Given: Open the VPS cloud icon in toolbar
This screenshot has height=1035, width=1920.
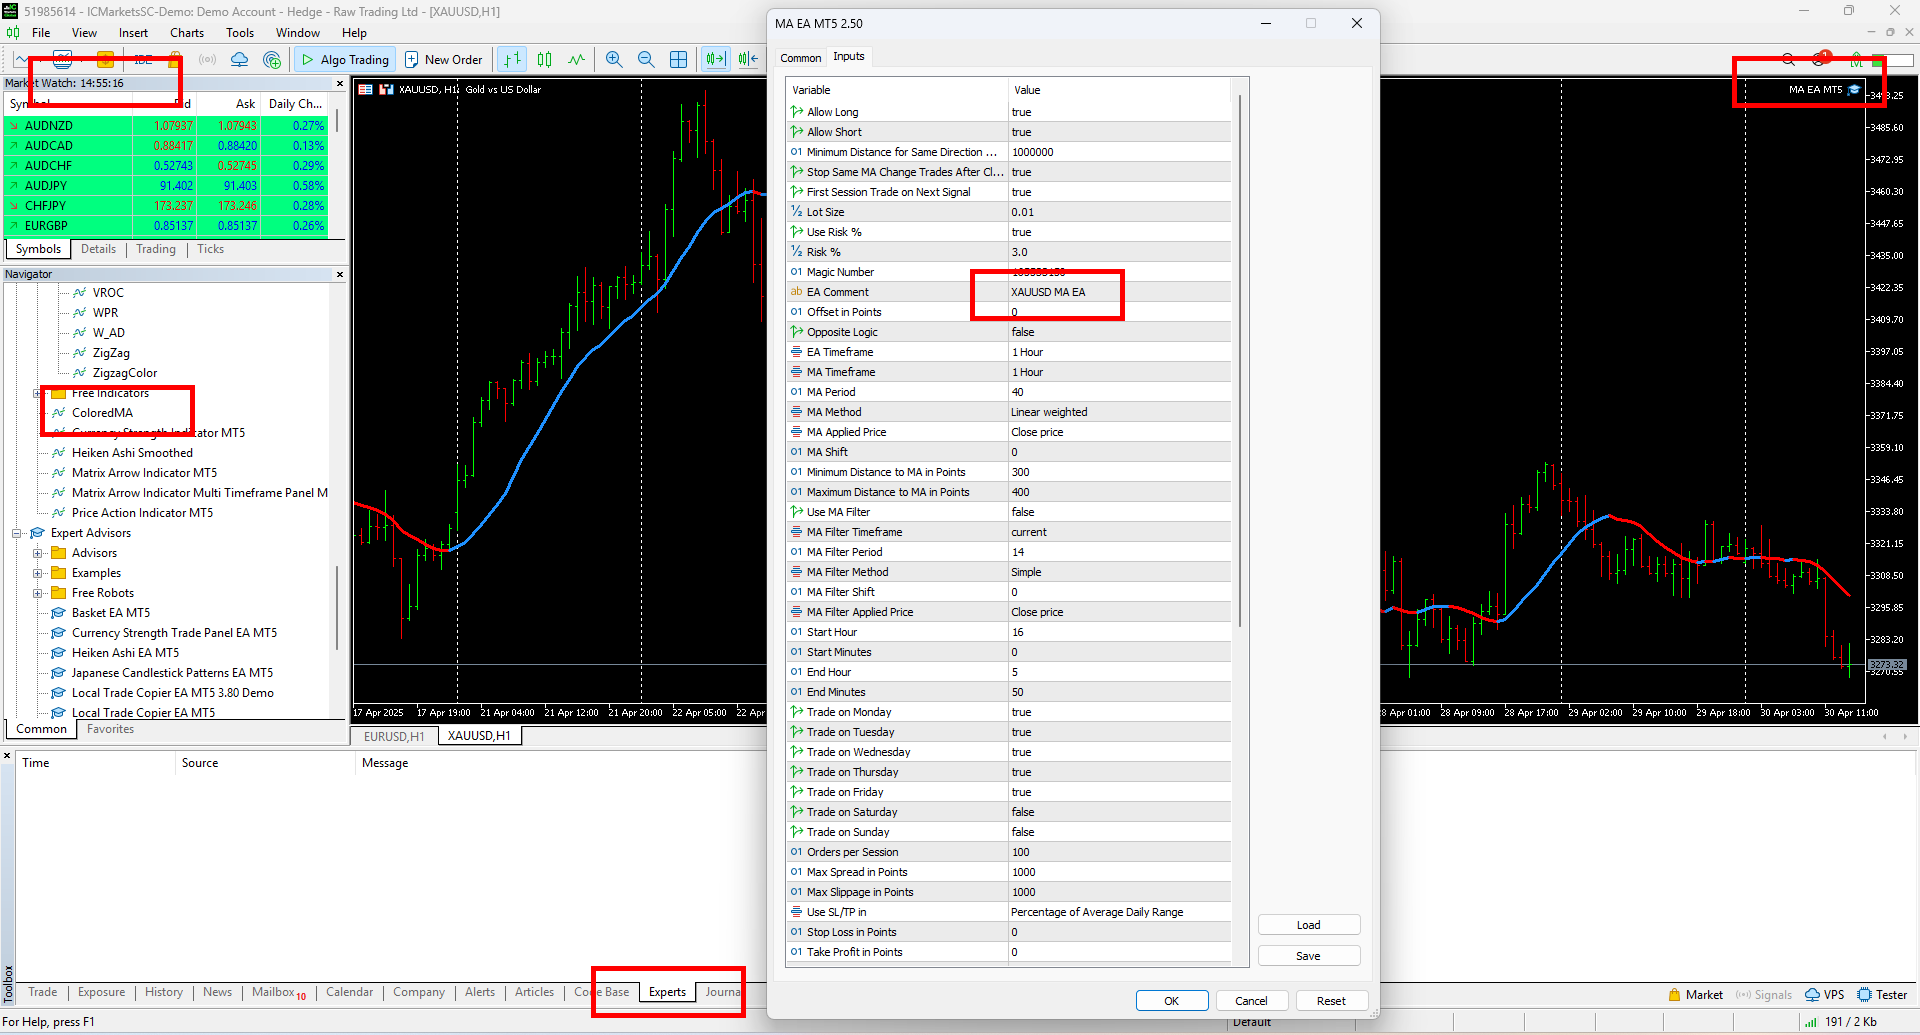Looking at the screenshot, I should tap(239, 60).
